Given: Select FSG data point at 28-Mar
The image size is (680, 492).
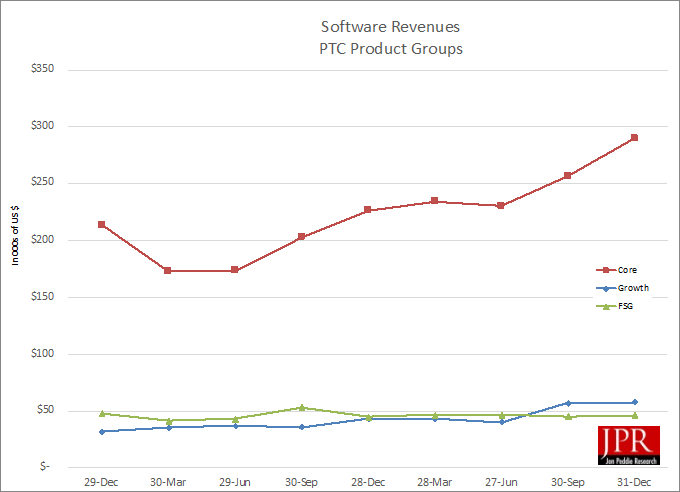Looking at the screenshot, I should 435,415.
